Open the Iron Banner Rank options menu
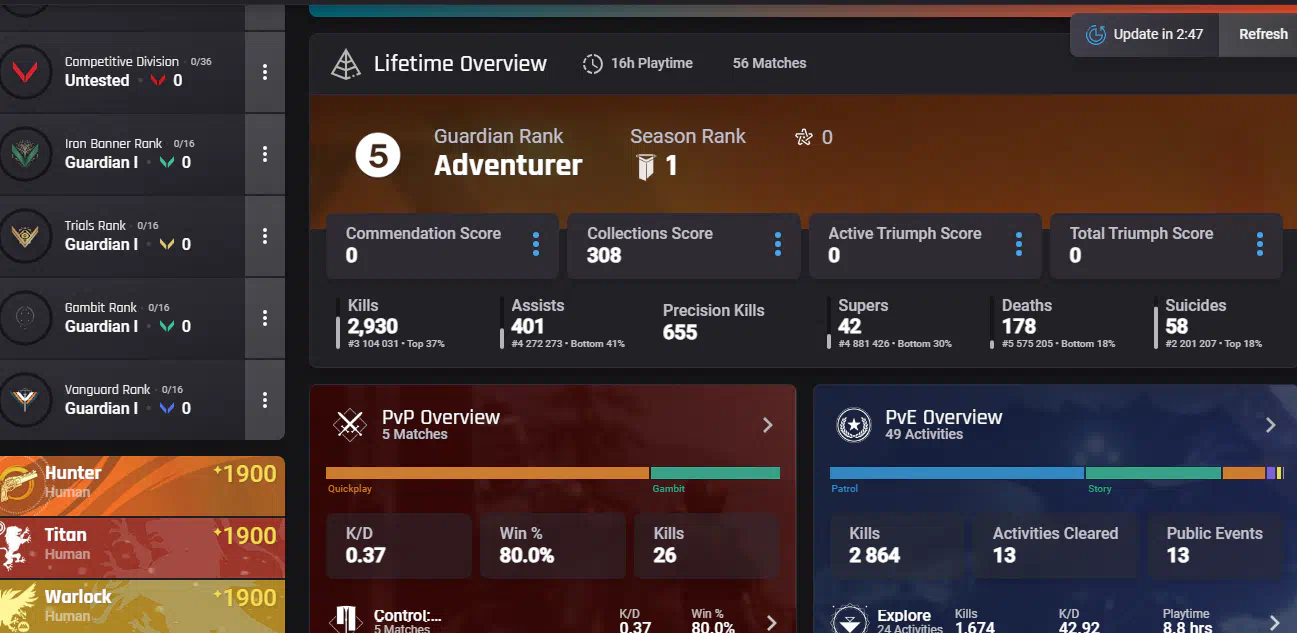The image size is (1297, 633). tap(265, 154)
